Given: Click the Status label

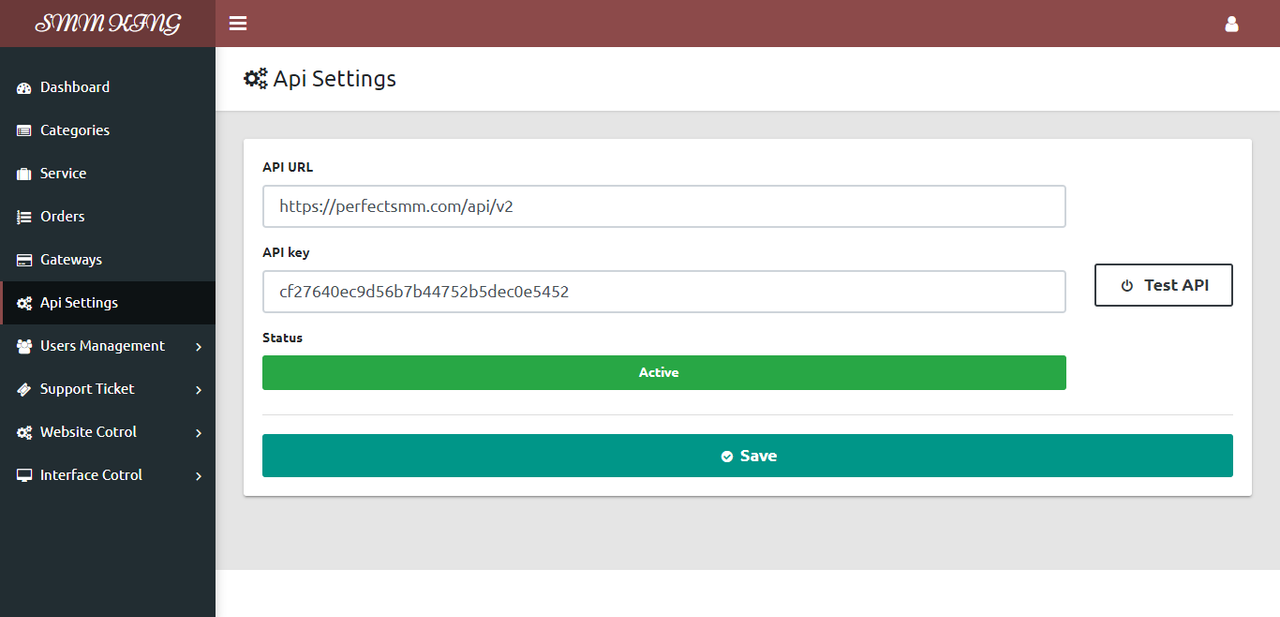Looking at the screenshot, I should click(282, 338).
